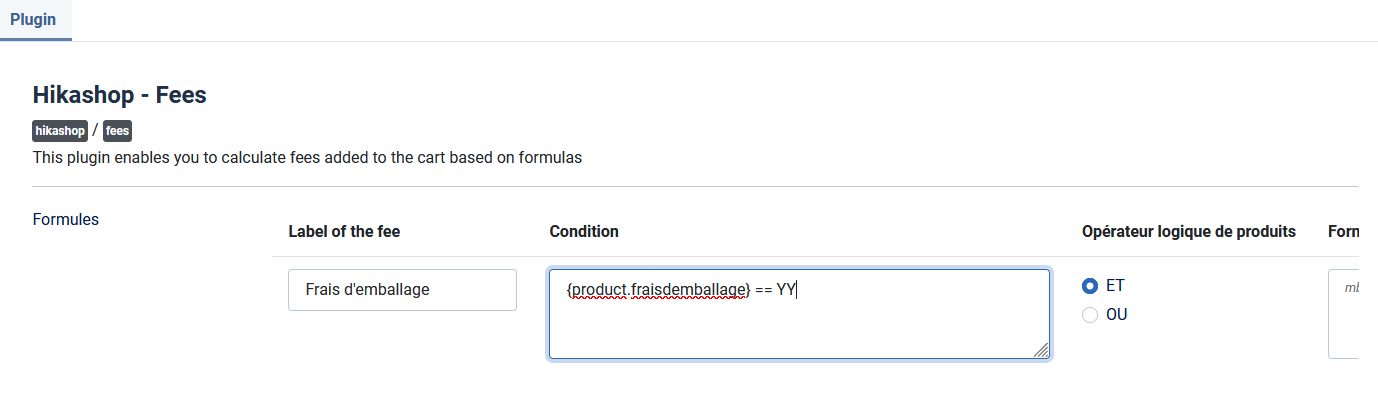The height and width of the screenshot is (406, 1378).
Task: Click the Condition column header
Action: coord(584,232)
